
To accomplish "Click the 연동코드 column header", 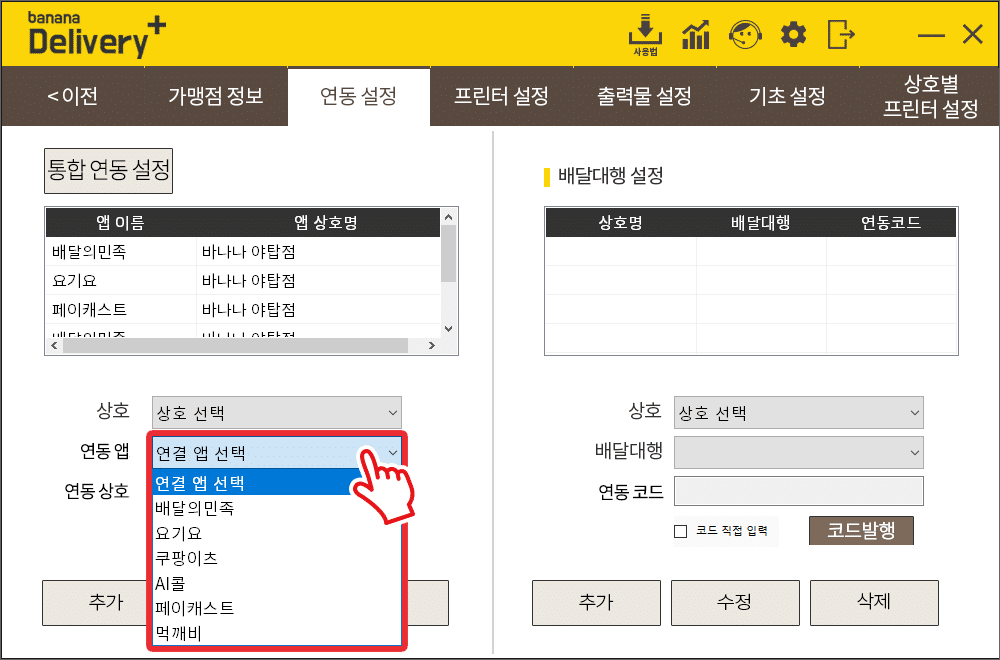I will [891, 223].
